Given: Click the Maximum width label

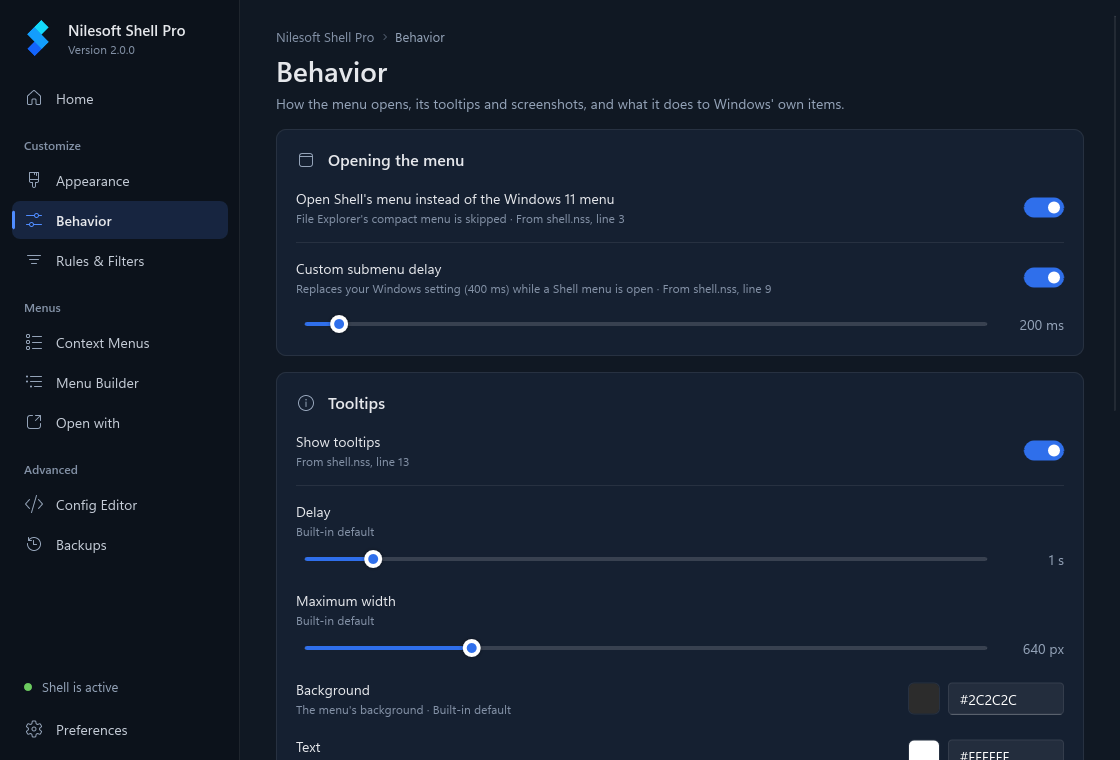Looking at the screenshot, I should 346,601.
